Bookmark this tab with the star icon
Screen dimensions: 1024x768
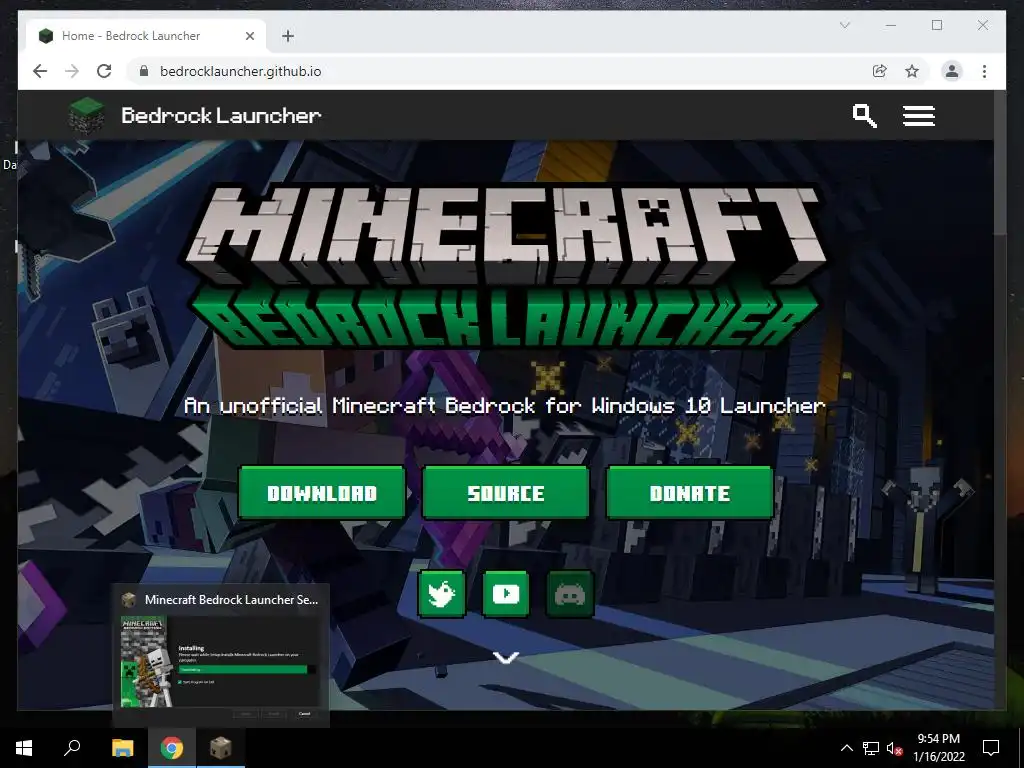click(912, 71)
